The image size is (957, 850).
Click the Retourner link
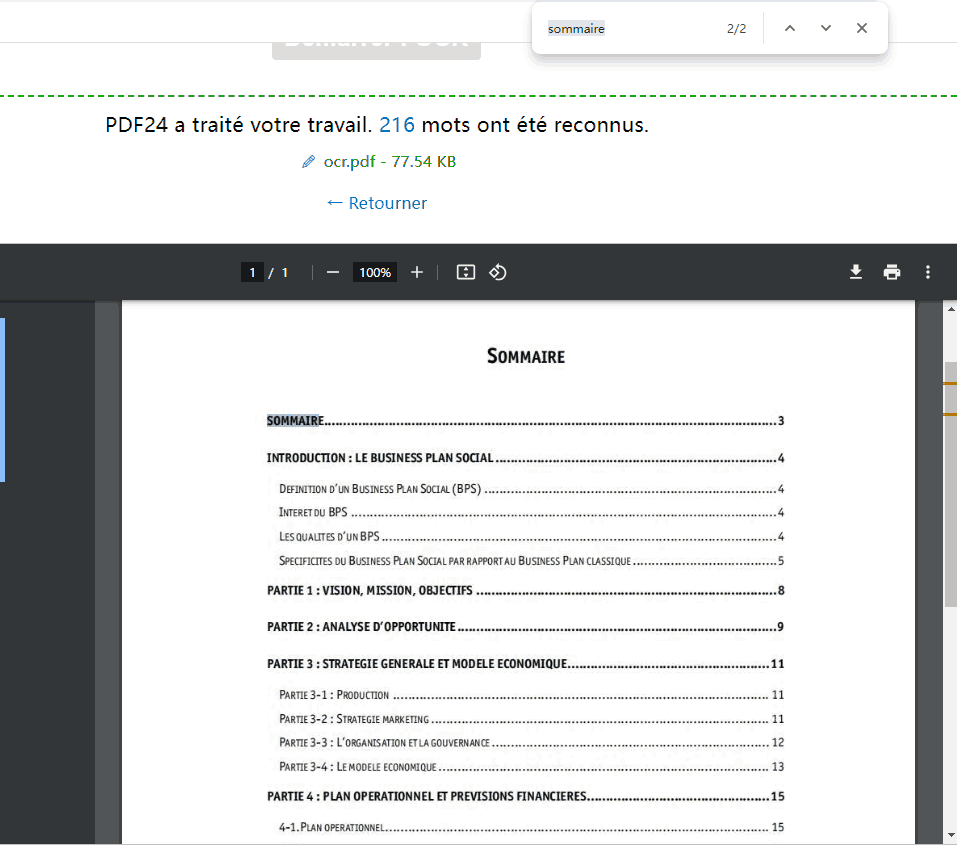pyautogui.click(x=377, y=203)
